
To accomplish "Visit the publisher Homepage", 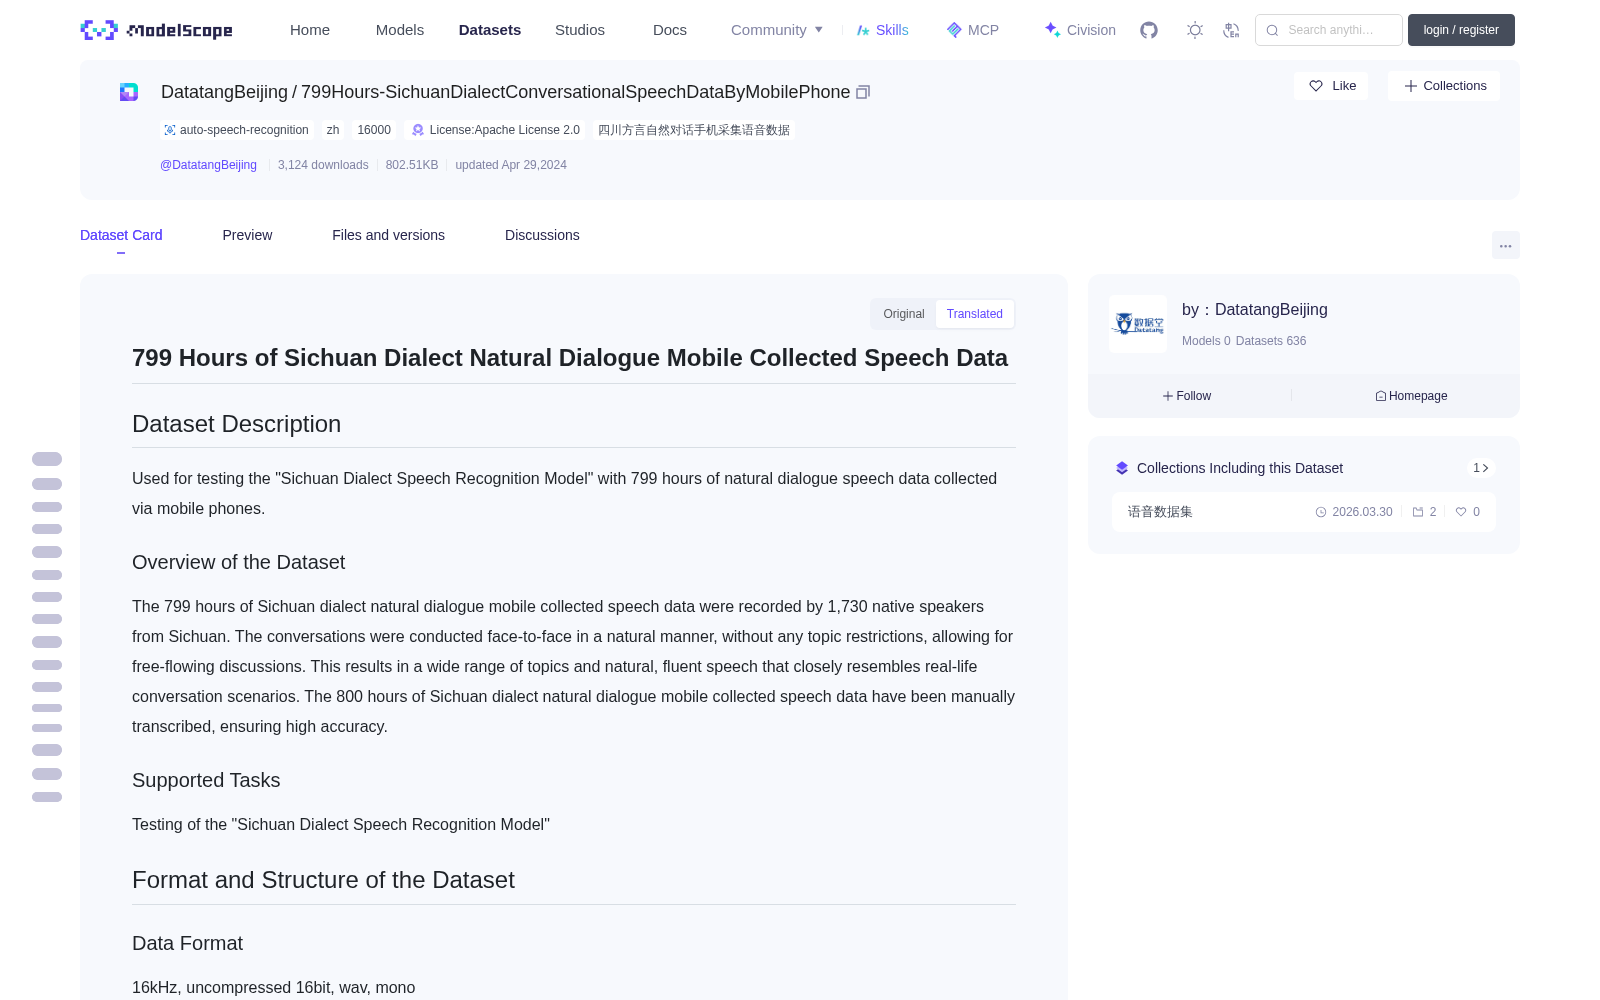I will click(1411, 396).
